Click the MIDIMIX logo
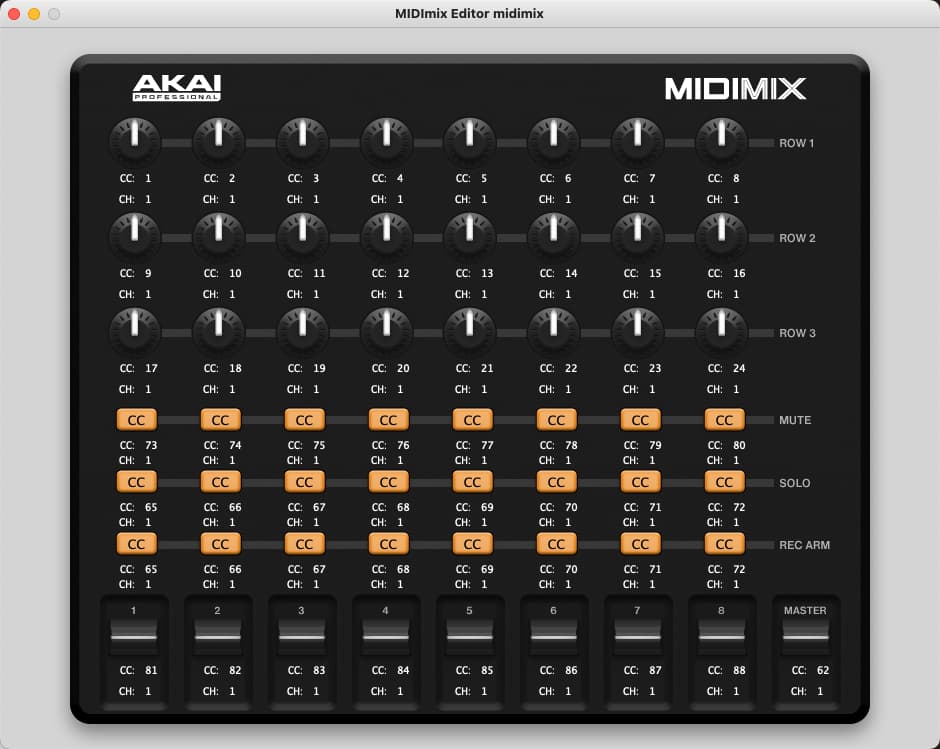The height and width of the screenshot is (749, 940). pos(735,89)
